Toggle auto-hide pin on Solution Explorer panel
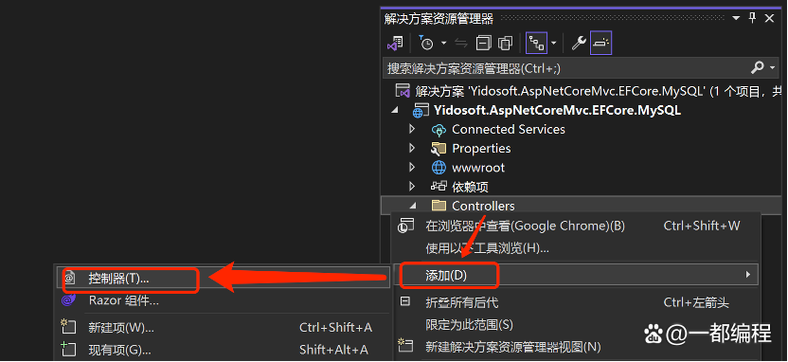The width and height of the screenshot is (788, 362). pos(752,19)
